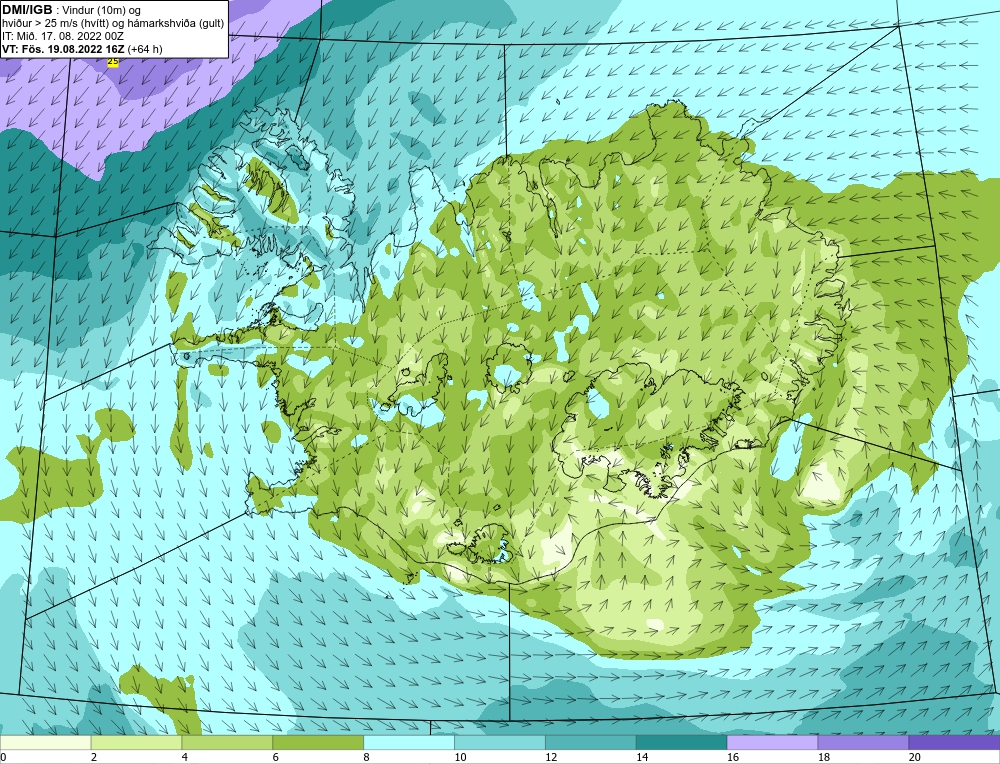Image resolution: width=1000 pixels, height=764 pixels.
Task: Click the legend label '20'
Action: pyautogui.click(x=915, y=757)
